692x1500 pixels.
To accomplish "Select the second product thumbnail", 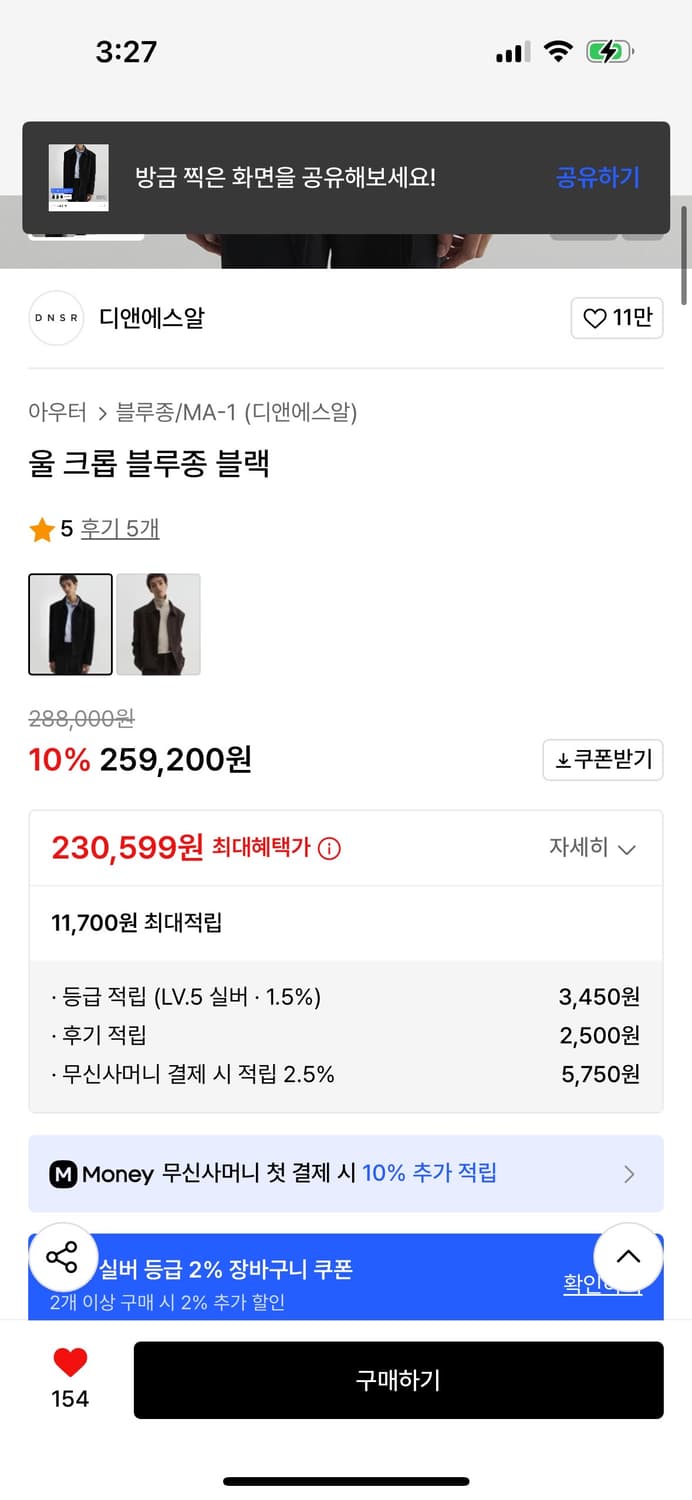I will pos(158,624).
